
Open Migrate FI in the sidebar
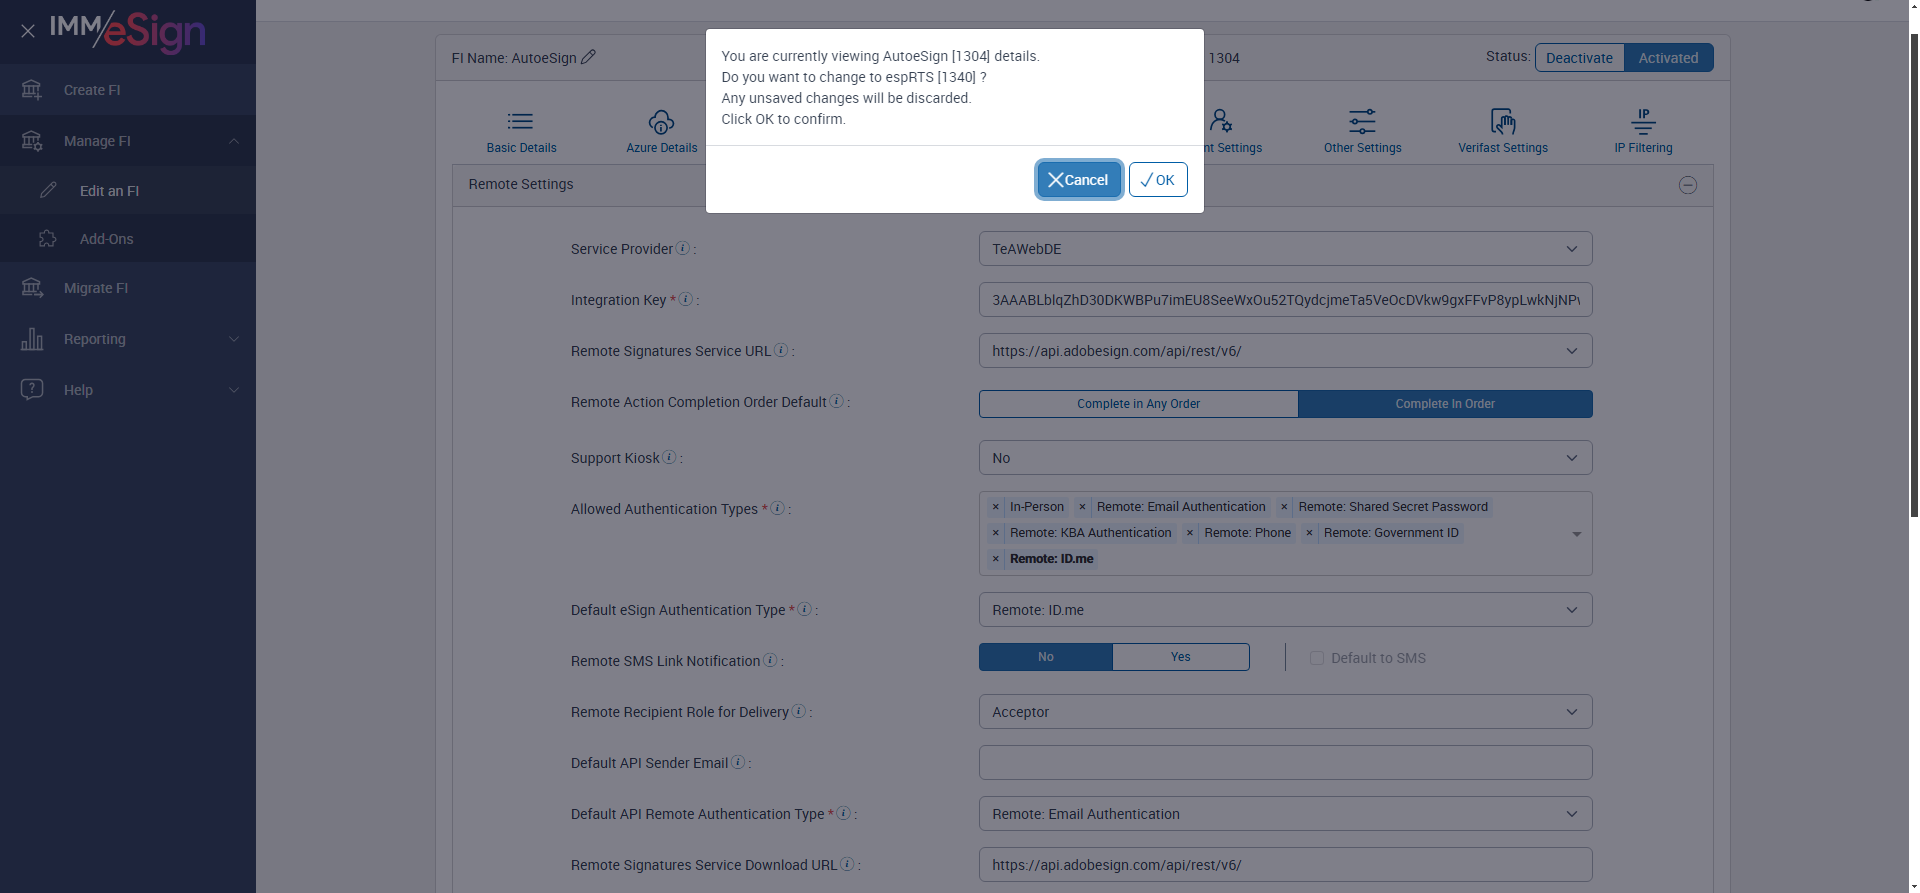point(128,288)
